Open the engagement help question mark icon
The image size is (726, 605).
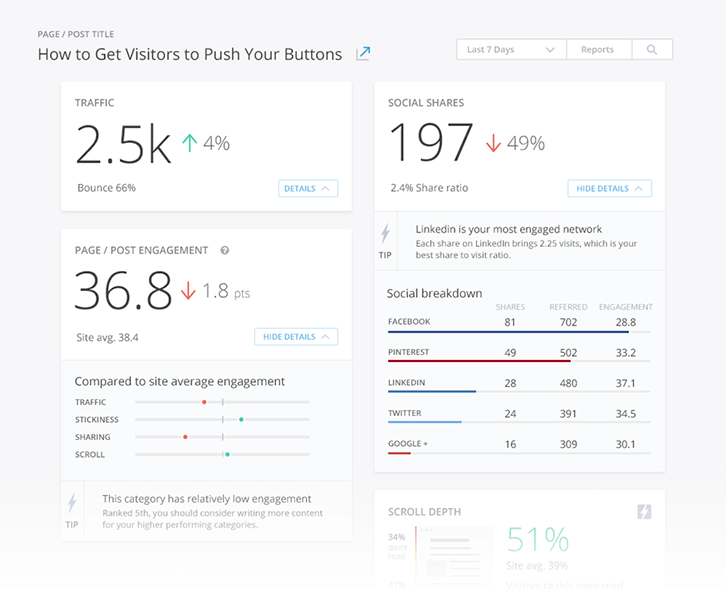(225, 250)
